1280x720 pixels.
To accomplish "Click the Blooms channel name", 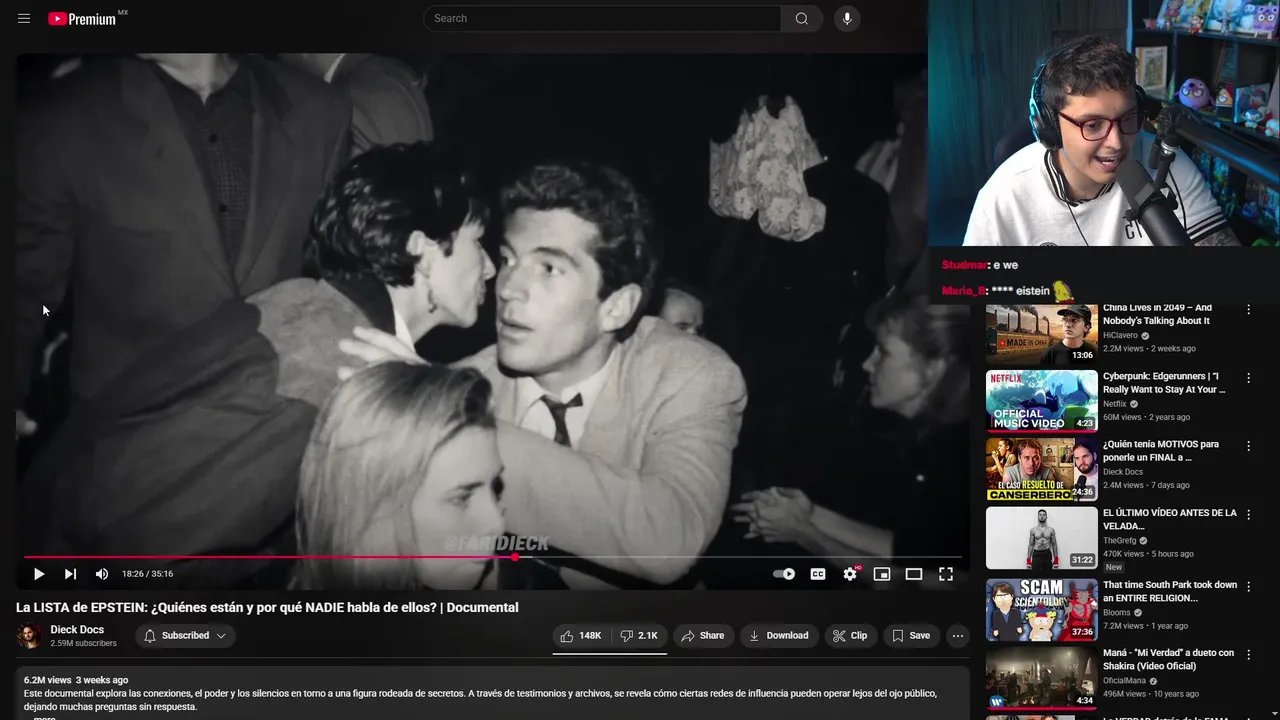I will (1117, 612).
